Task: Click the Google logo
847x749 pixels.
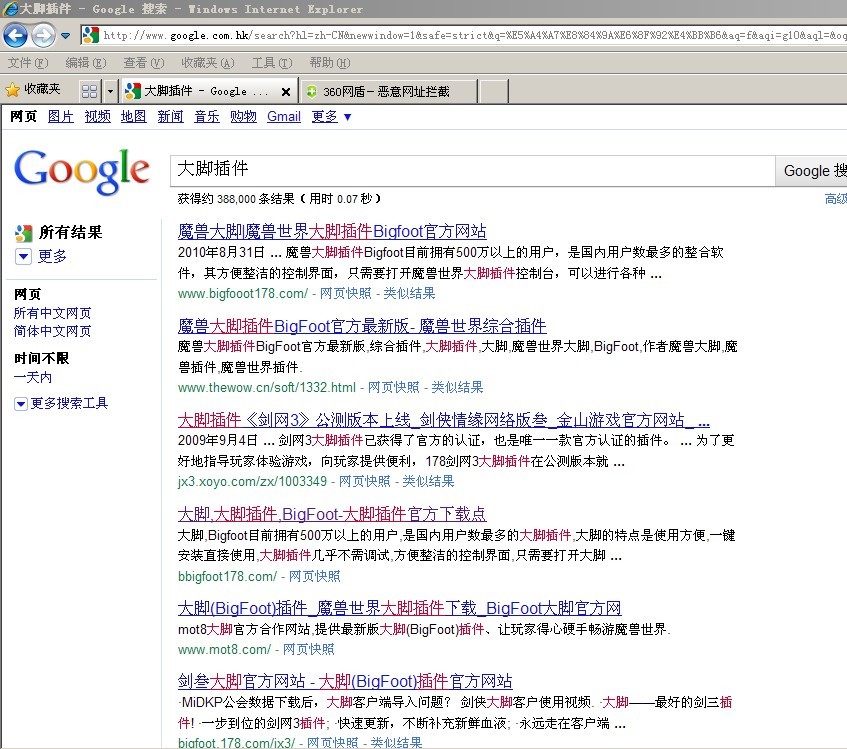Action: (82, 171)
